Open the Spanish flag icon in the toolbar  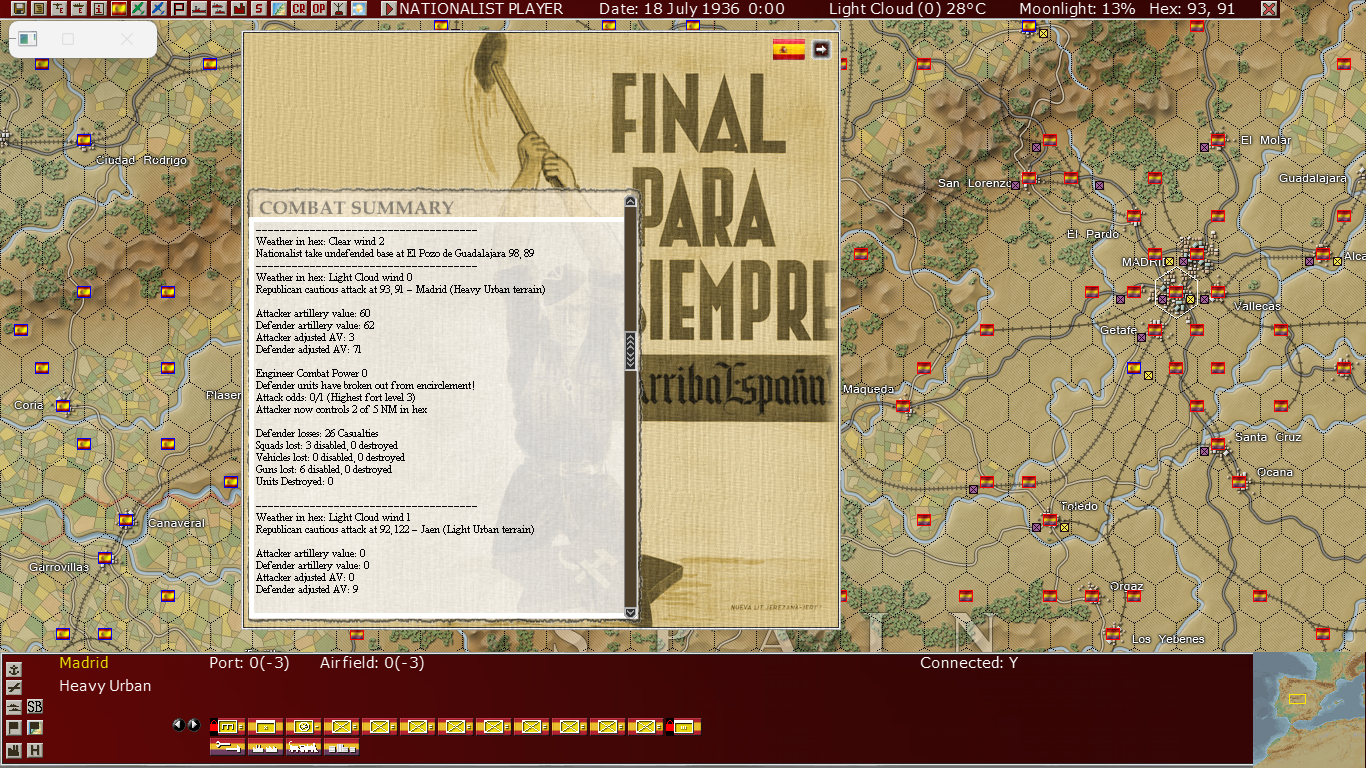[119, 9]
